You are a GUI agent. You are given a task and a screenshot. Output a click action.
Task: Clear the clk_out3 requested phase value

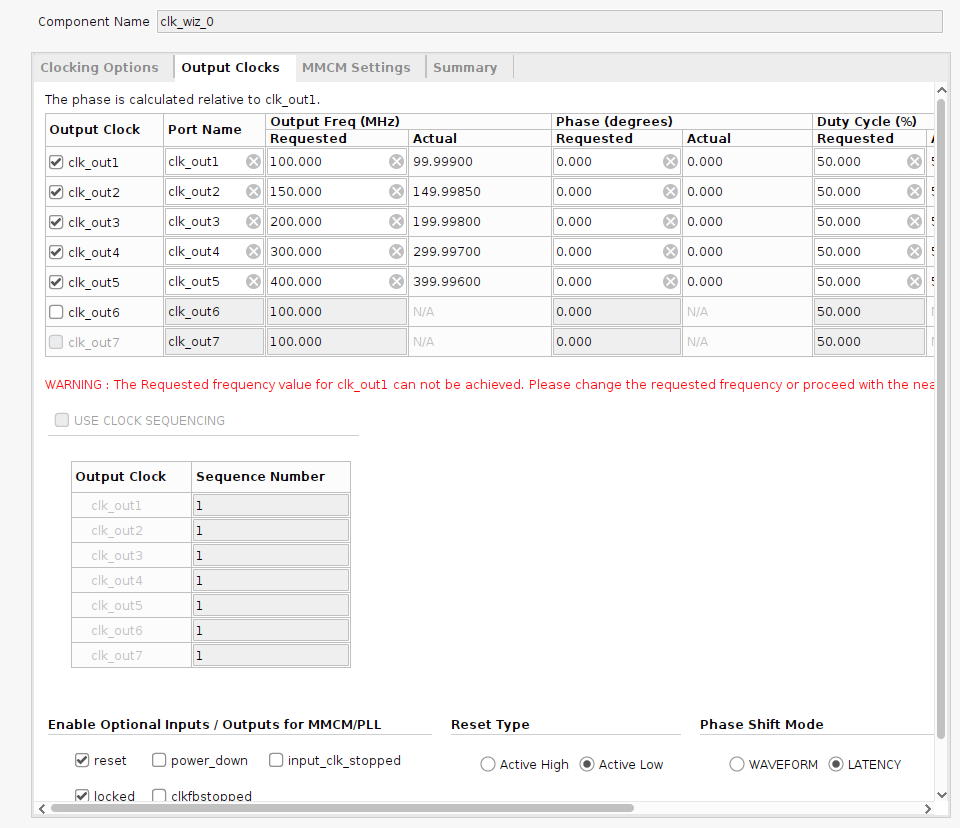669,221
